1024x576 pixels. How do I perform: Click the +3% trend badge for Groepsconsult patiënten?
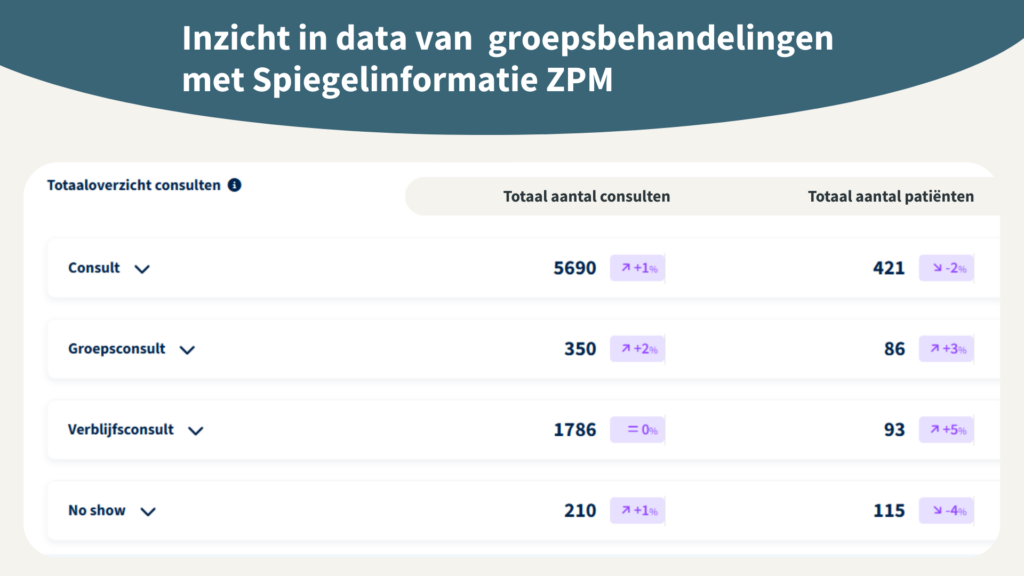(946, 349)
